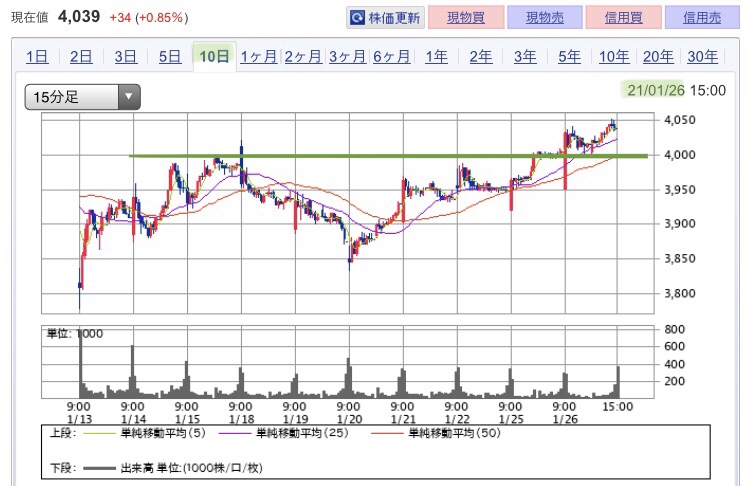Click the 現物売 sell button

(545, 18)
